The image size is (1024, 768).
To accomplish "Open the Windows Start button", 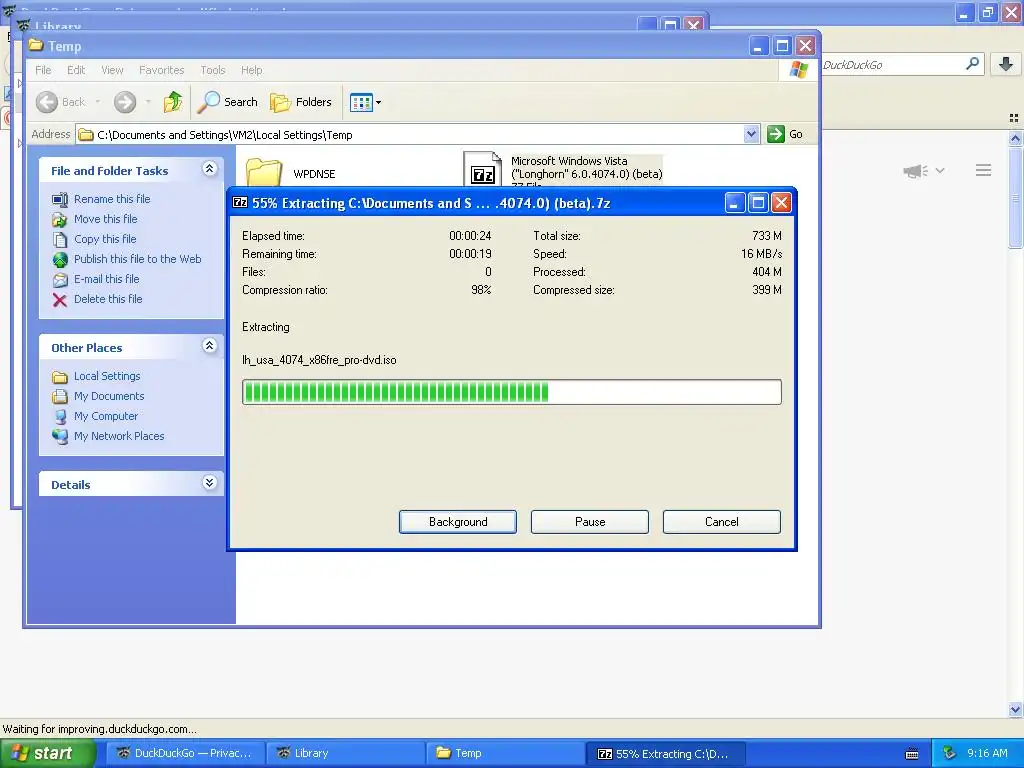I will [x=46, y=753].
